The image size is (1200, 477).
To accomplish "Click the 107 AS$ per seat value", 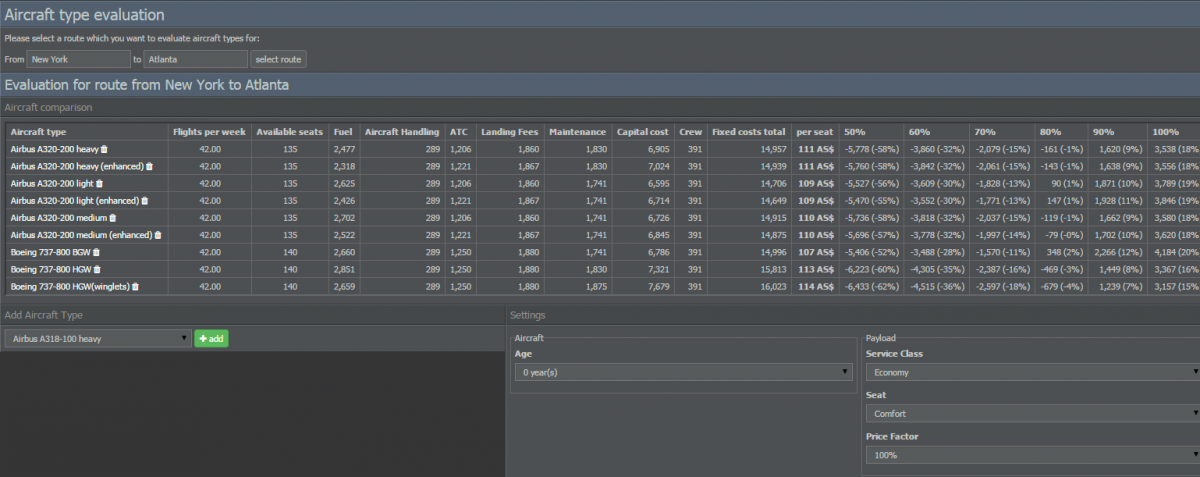I will click(815, 252).
